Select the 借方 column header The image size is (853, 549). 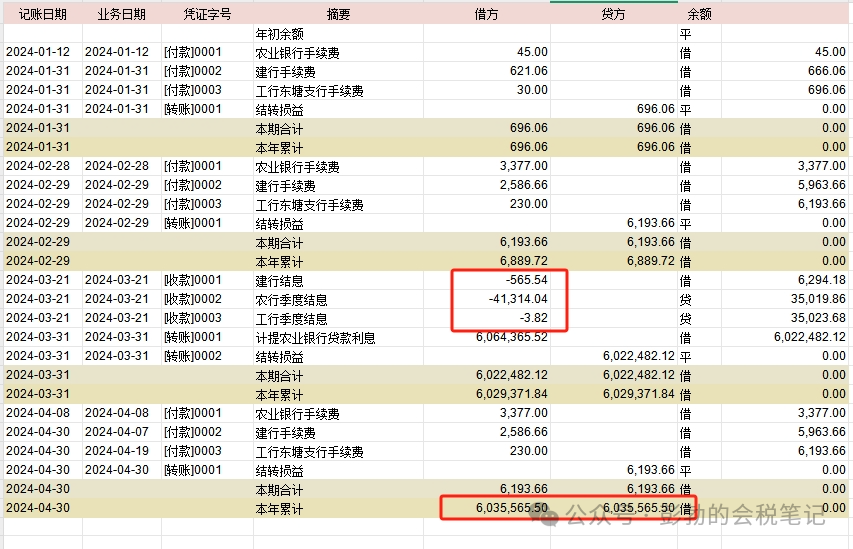tap(486, 14)
